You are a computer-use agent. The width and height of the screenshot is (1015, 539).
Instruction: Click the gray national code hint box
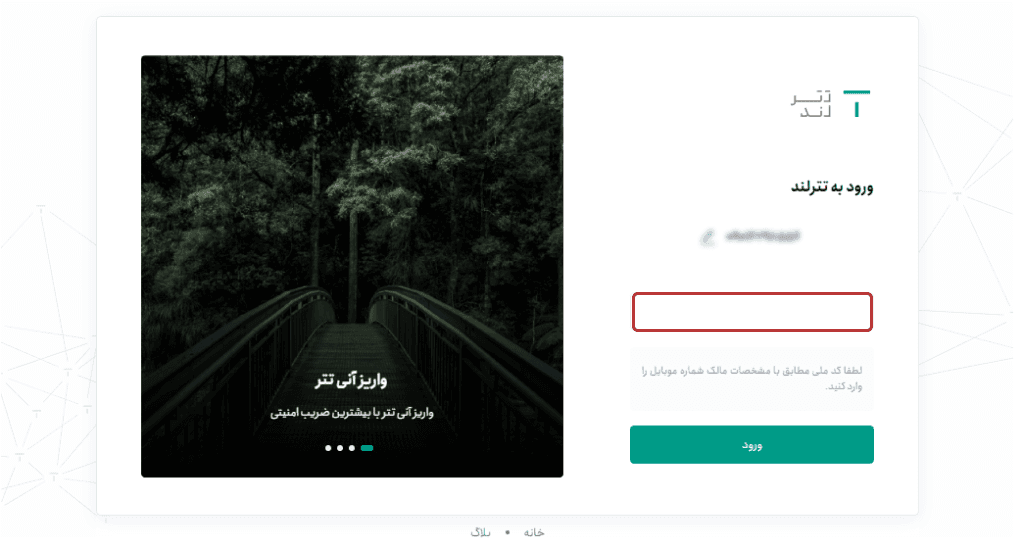(x=752, y=379)
